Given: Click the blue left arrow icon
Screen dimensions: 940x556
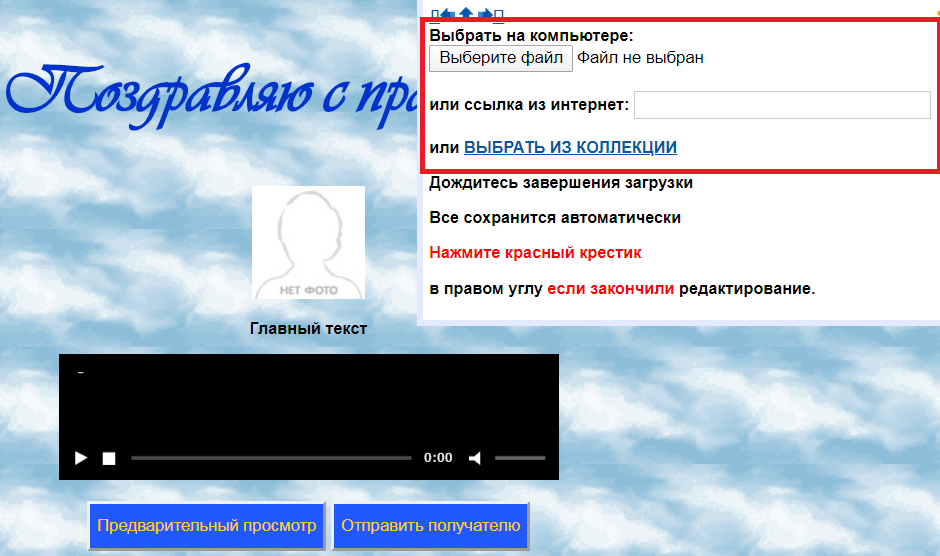Looking at the screenshot, I should pyautogui.click(x=448, y=14).
